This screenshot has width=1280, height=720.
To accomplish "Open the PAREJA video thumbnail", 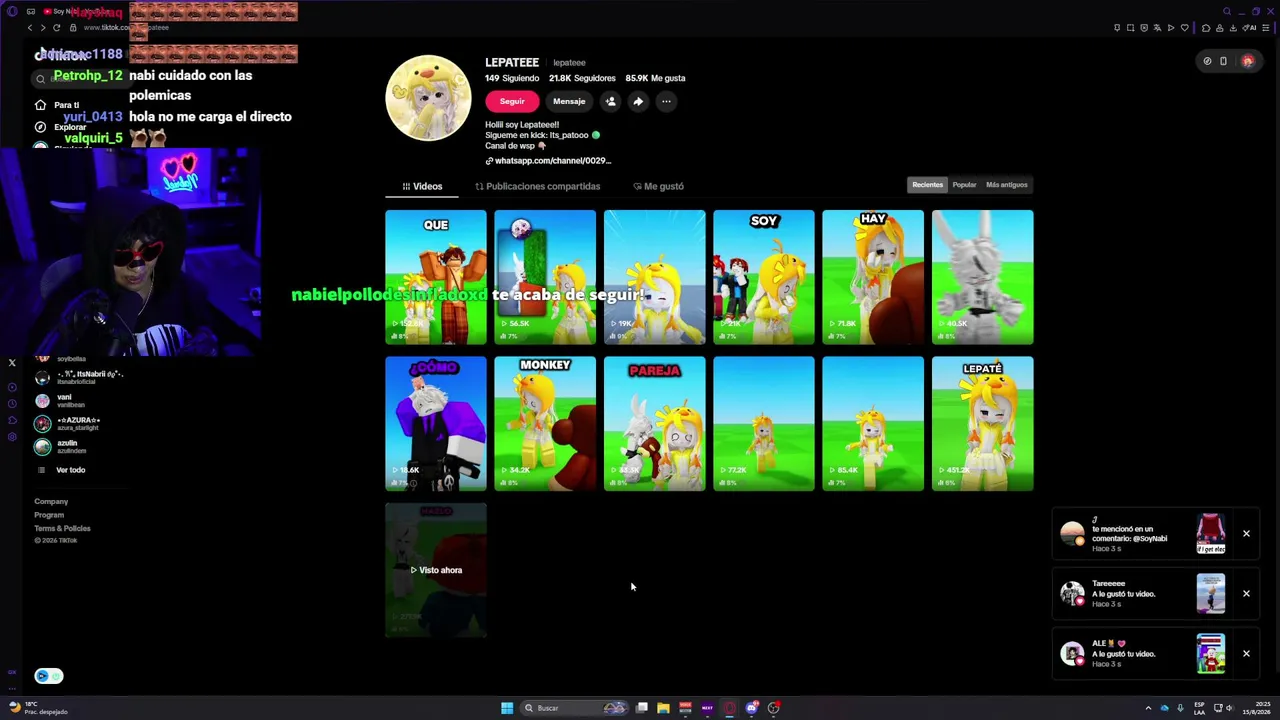I will [x=655, y=424].
